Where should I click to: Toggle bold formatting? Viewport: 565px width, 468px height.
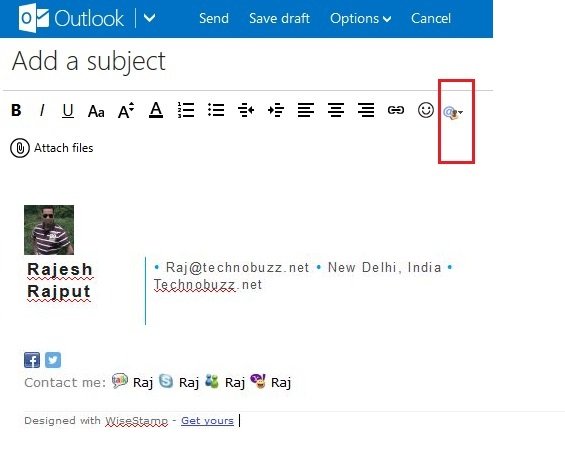[16, 110]
